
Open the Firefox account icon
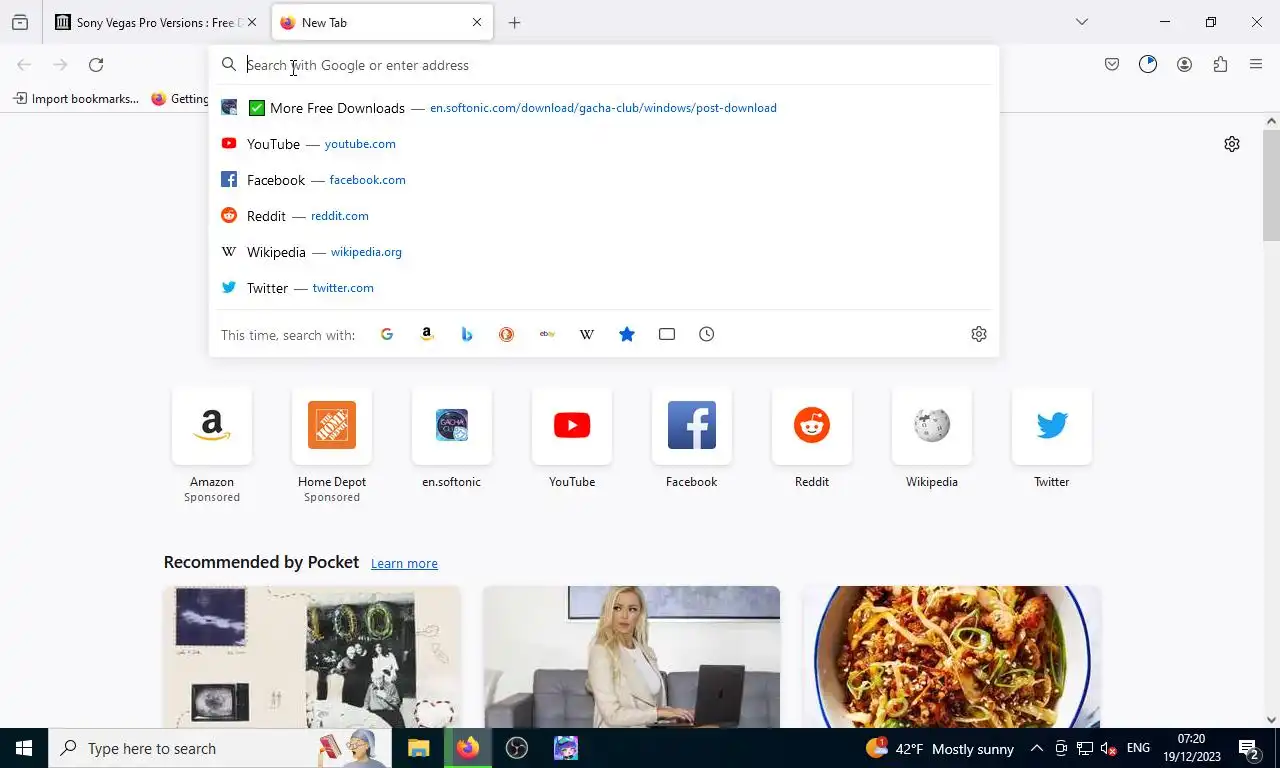pos(1184,65)
